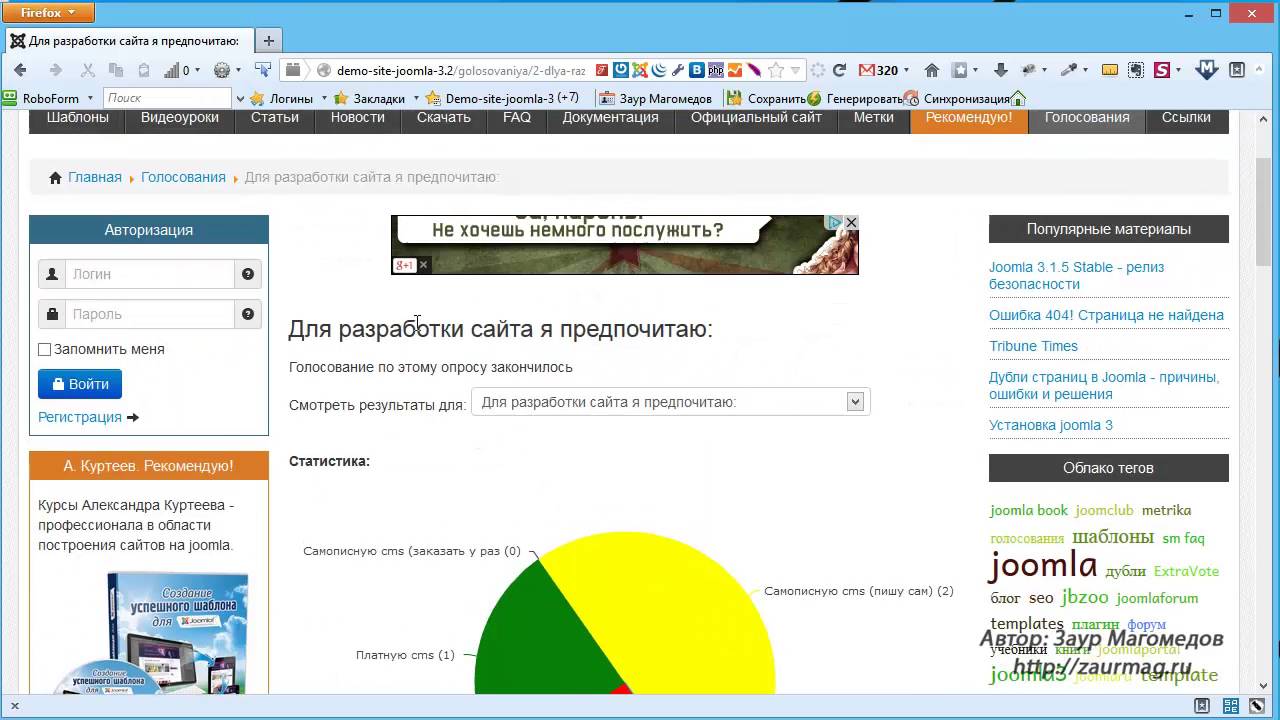Open the poll selection dropdown
The width and height of the screenshot is (1280, 720).
tap(670, 402)
